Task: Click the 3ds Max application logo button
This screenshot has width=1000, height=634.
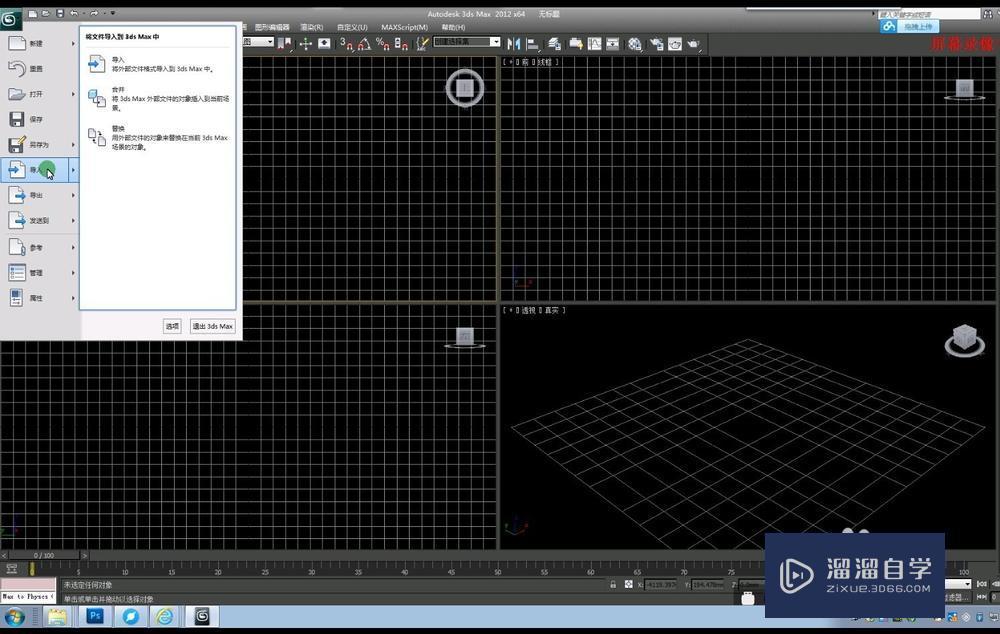Action: click(10, 19)
